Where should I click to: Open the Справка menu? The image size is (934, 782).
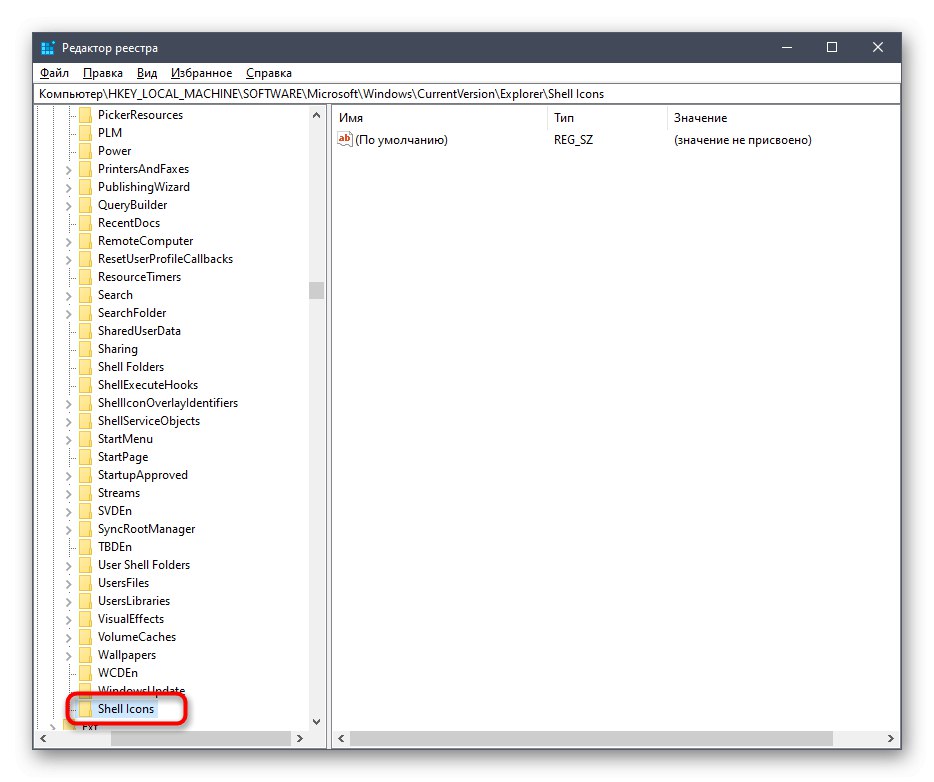pyautogui.click(x=269, y=73)
